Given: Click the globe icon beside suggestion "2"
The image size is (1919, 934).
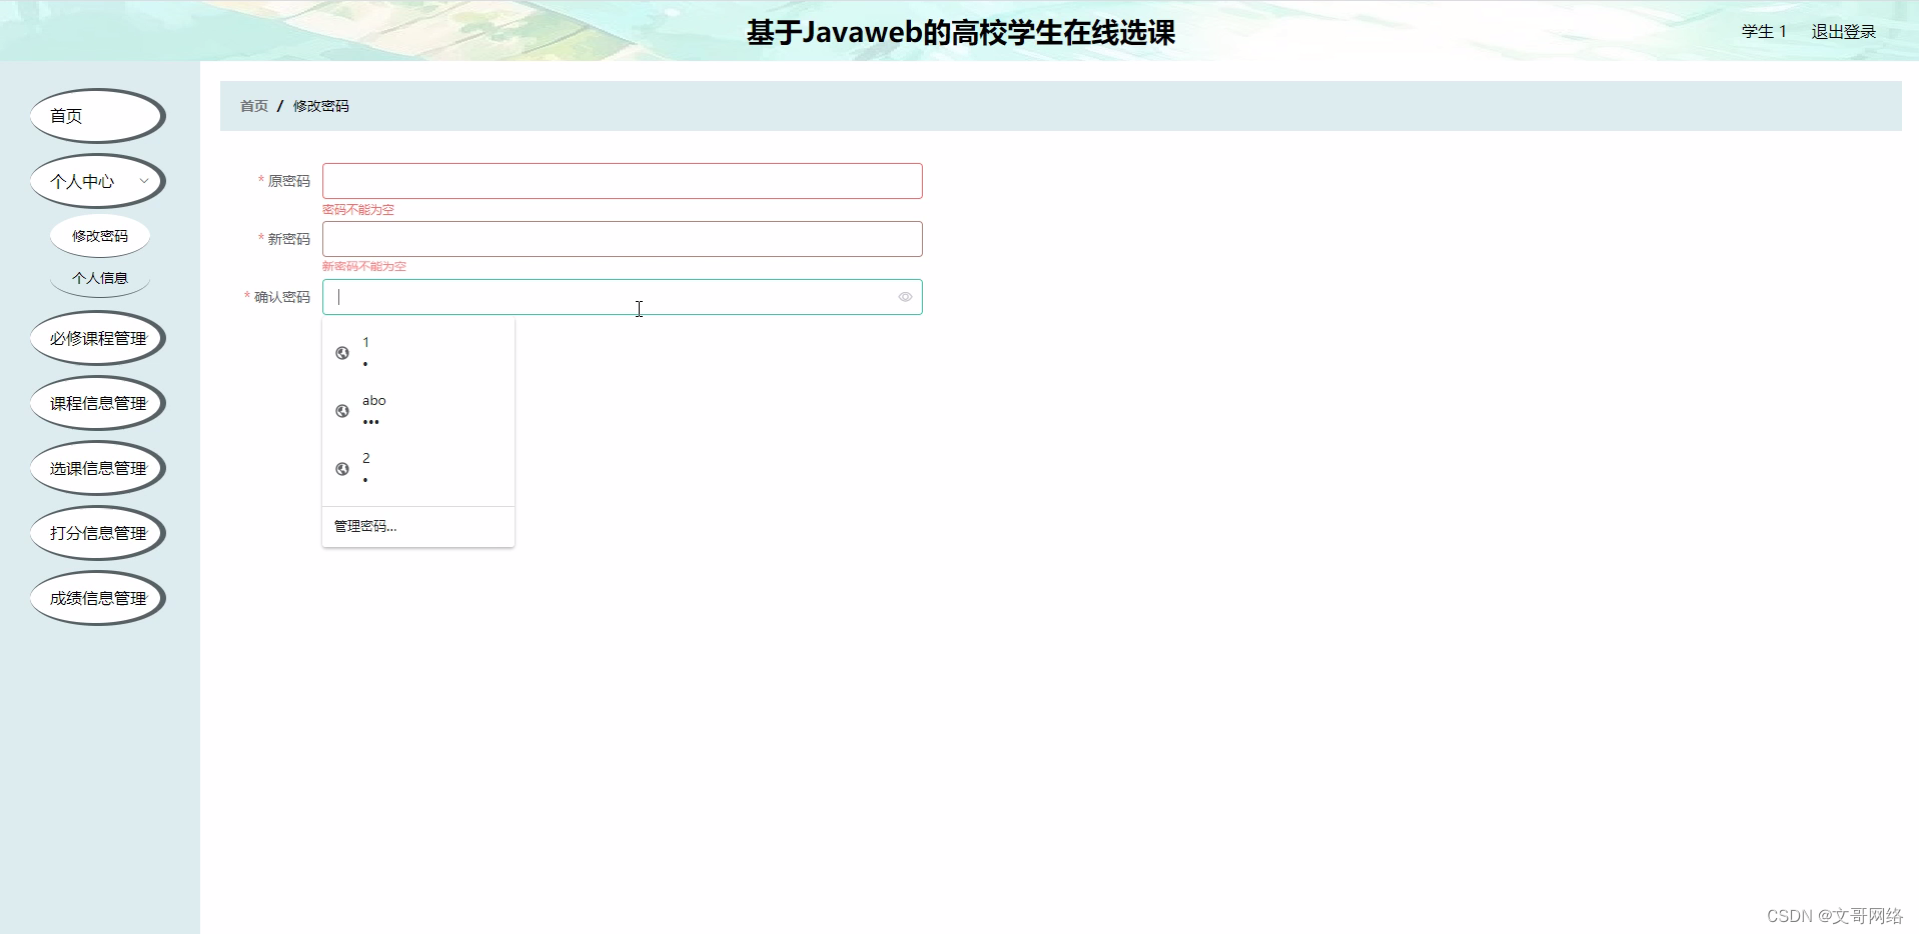Looking at the screenshot, I should click(343, 469).
